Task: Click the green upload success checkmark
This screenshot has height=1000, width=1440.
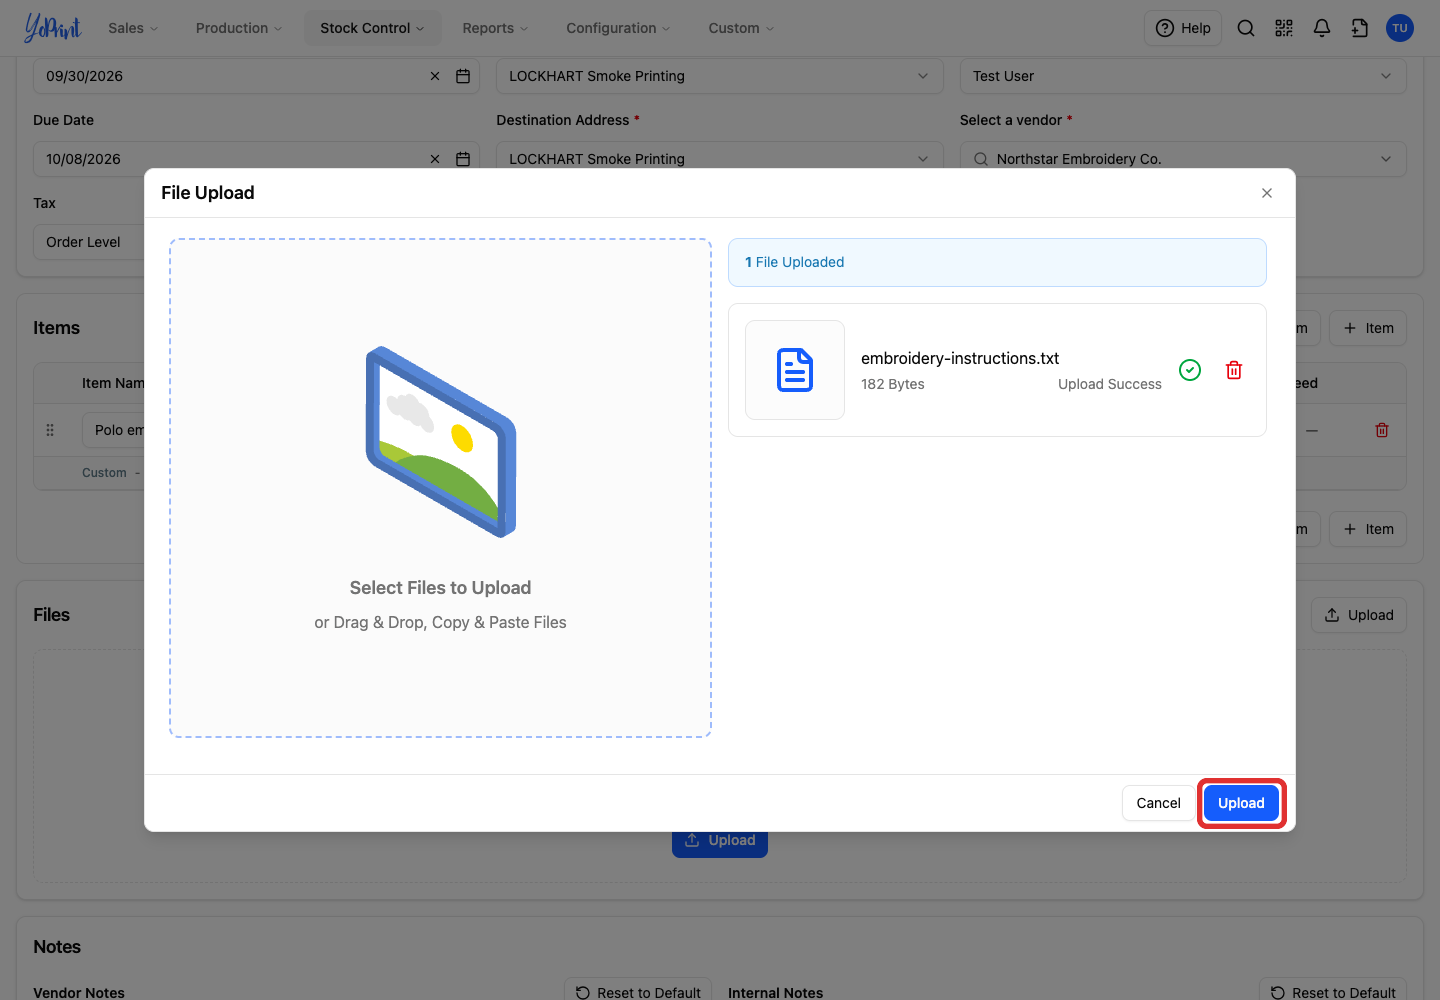Action: coord(1190,370)
